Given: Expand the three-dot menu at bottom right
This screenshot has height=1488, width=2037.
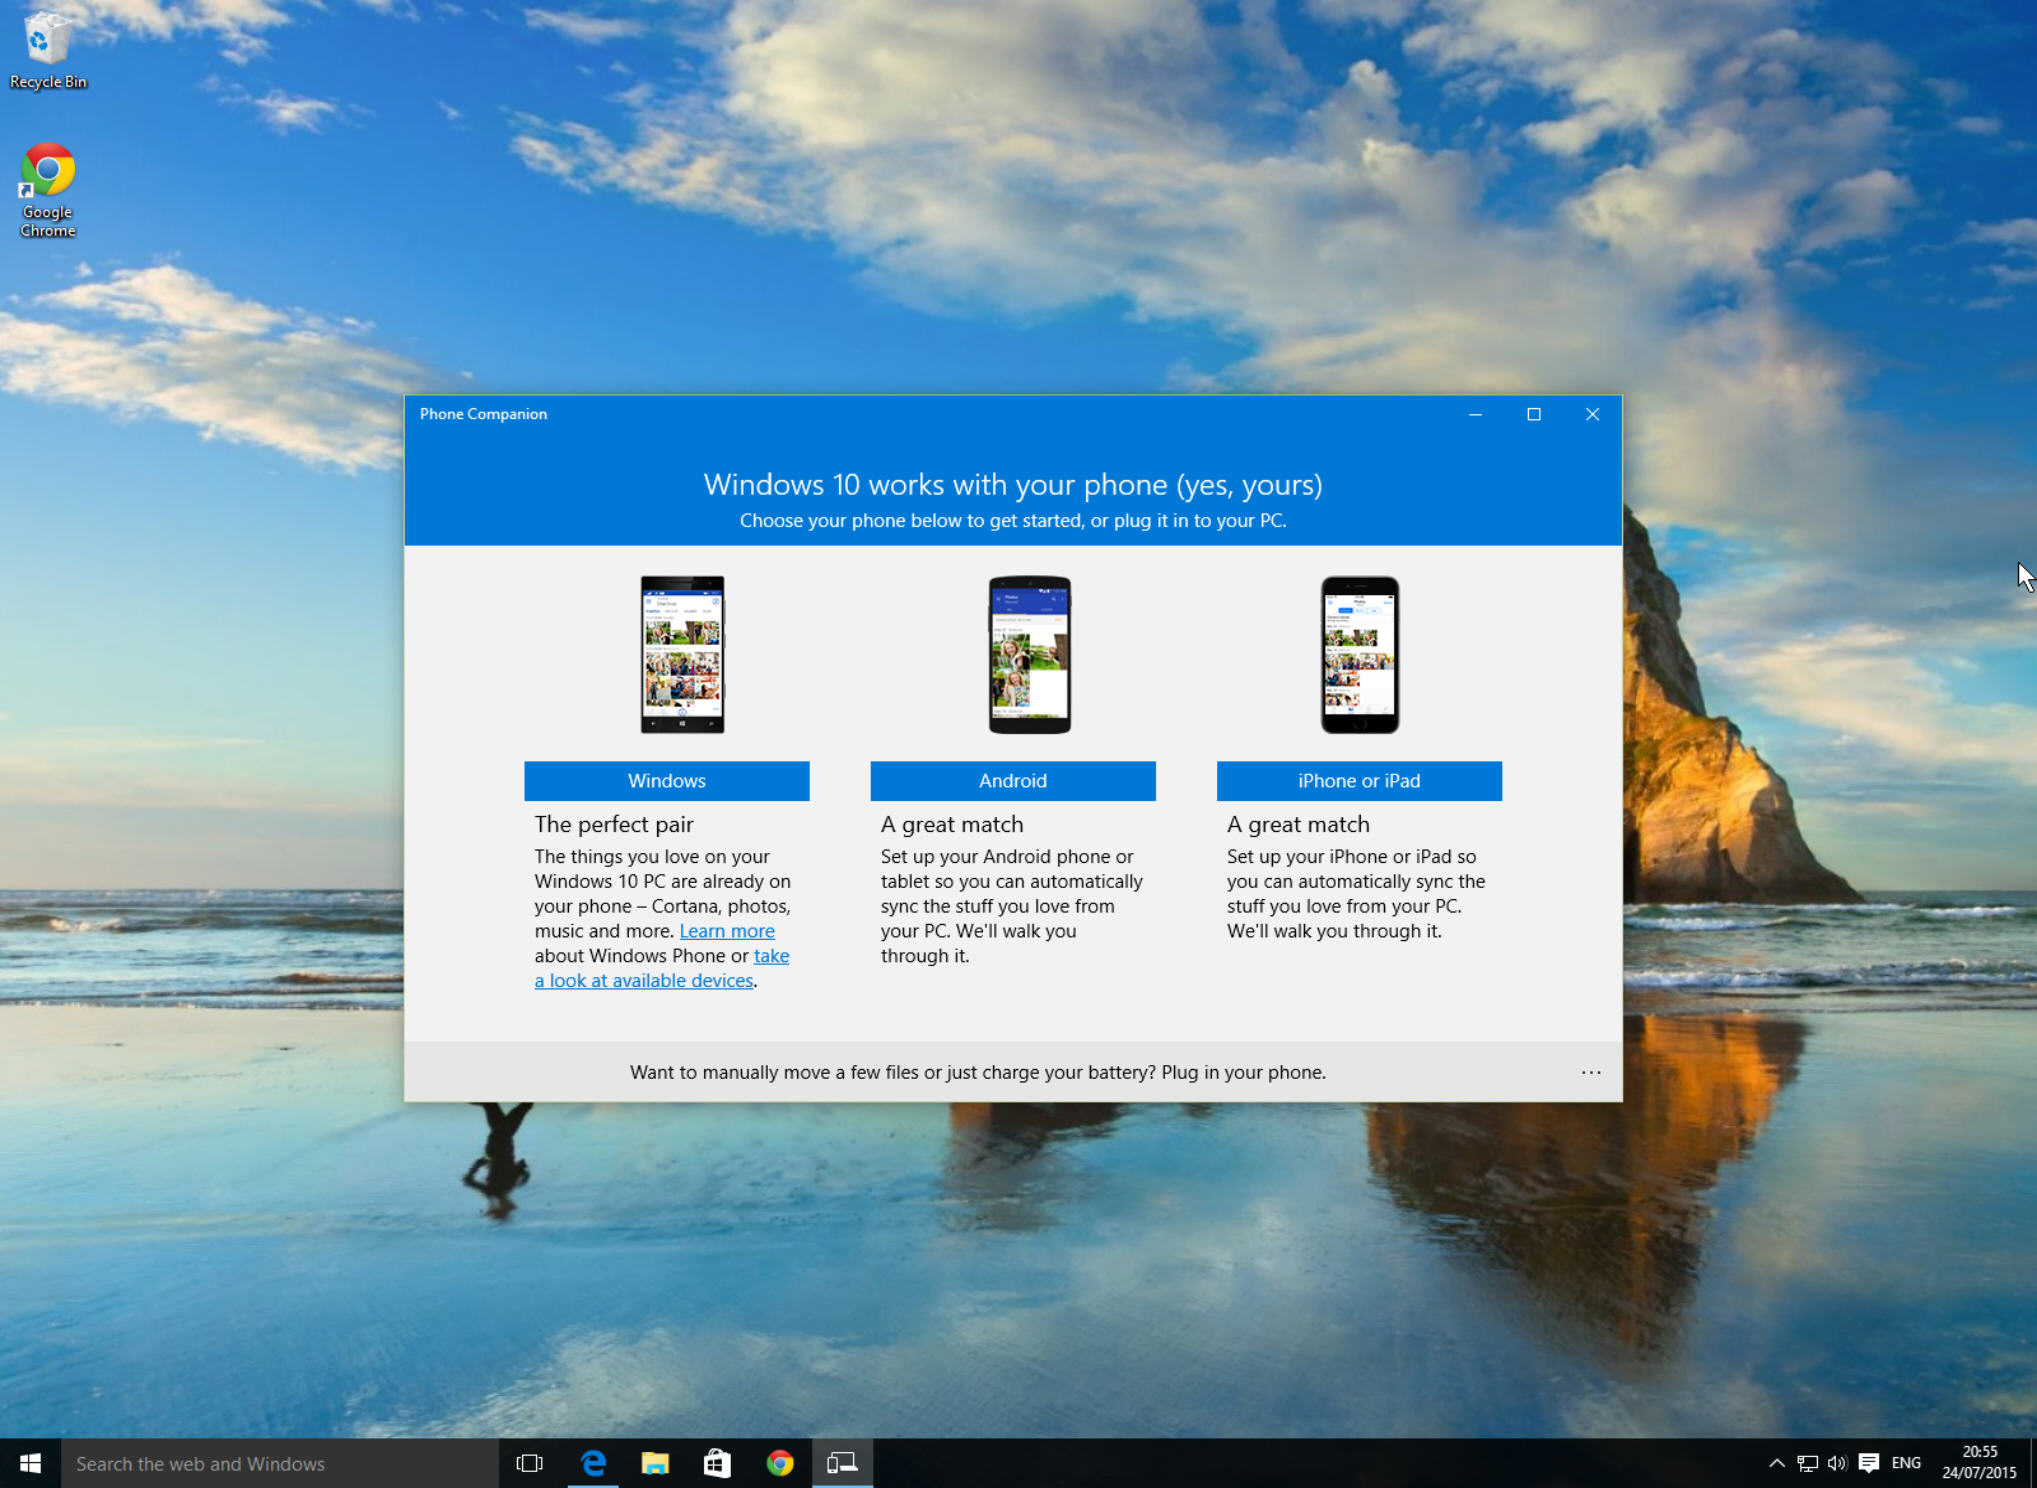Looking at the screenshot, I should (x=1591, y=1072).
